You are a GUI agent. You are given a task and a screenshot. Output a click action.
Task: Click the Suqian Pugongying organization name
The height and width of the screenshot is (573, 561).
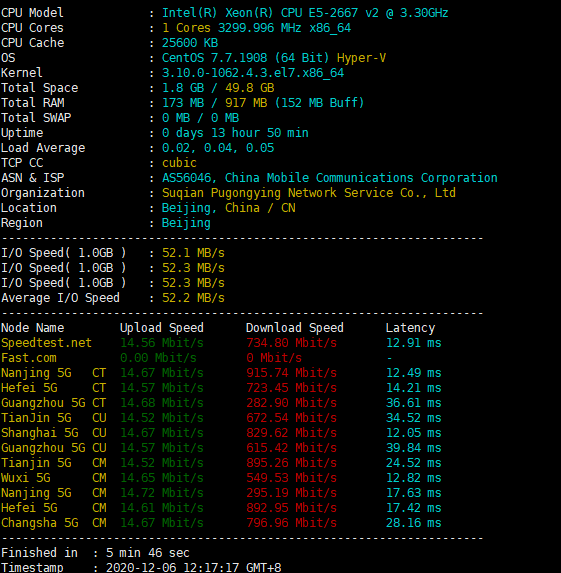pyautogui.click(x=309, y=193)
